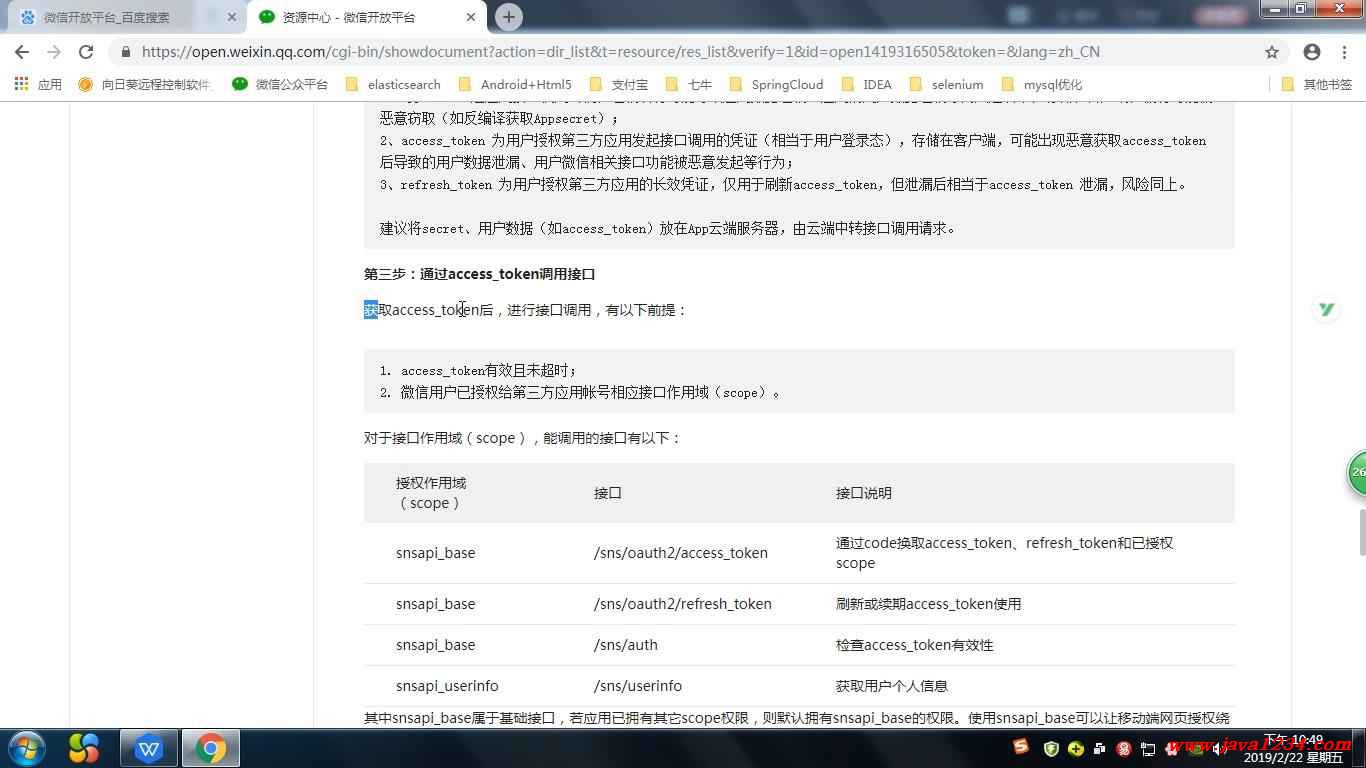Open the Chrome taskbar icon
1366x768 pixels.
(x=211, y=748)
